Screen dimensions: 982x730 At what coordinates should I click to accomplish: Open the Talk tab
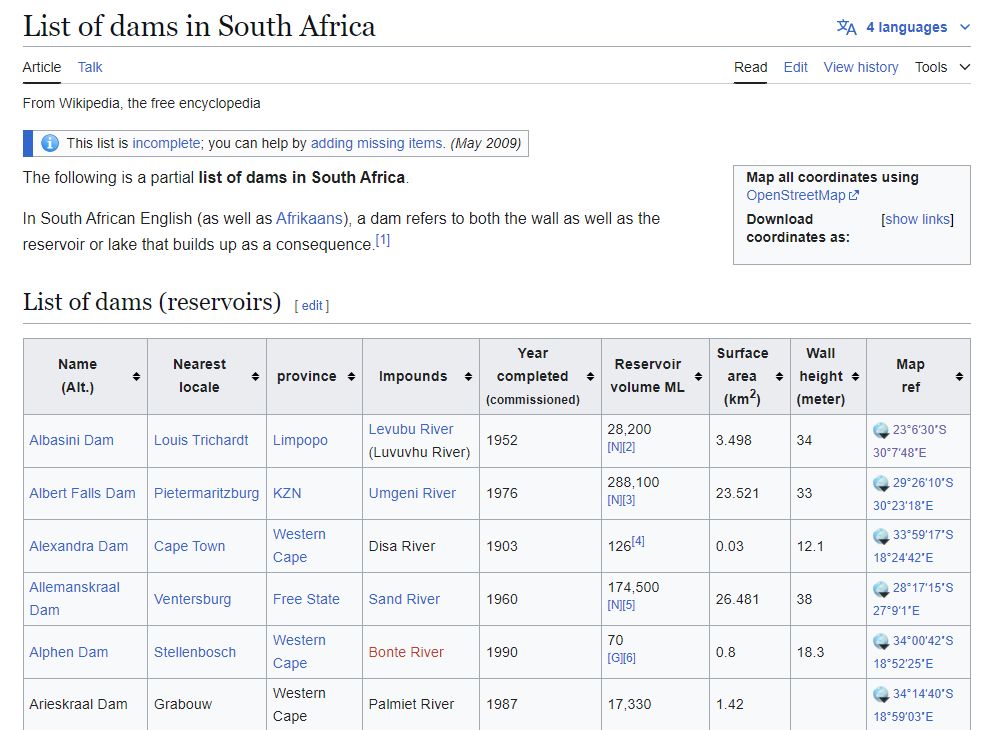[x=90, y=67]
